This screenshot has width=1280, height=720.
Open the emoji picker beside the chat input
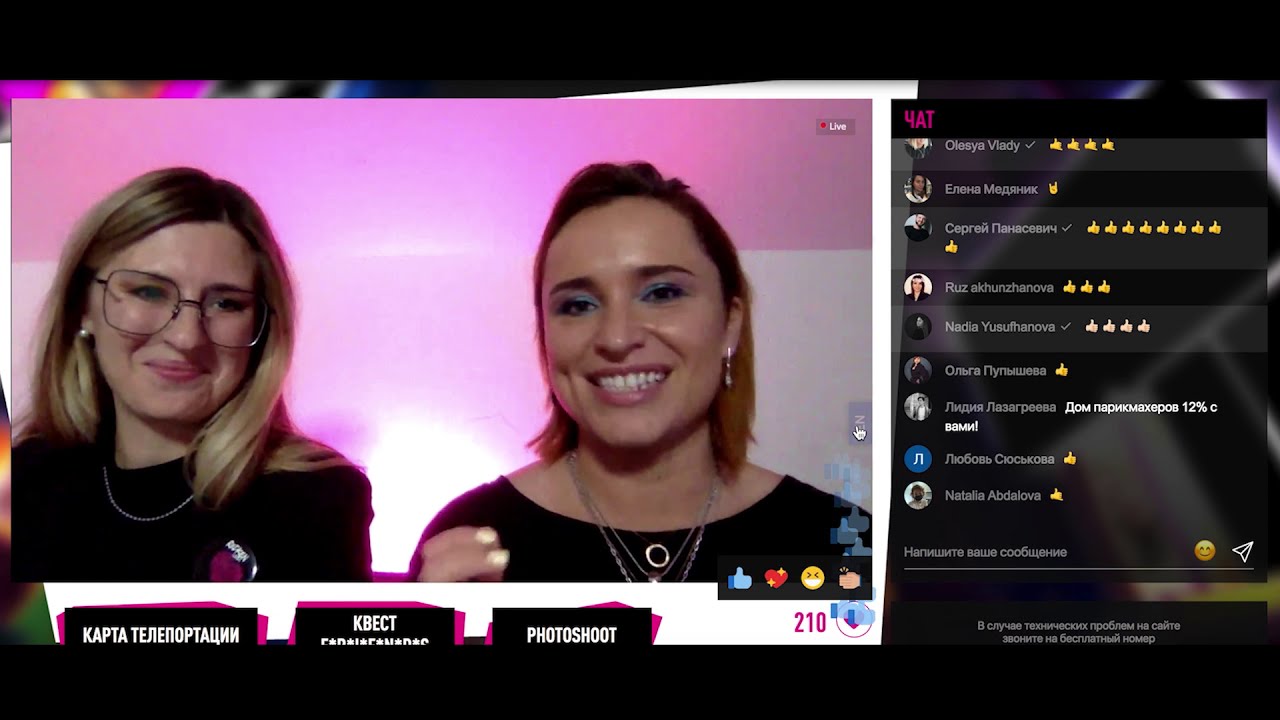point(1204,551)
